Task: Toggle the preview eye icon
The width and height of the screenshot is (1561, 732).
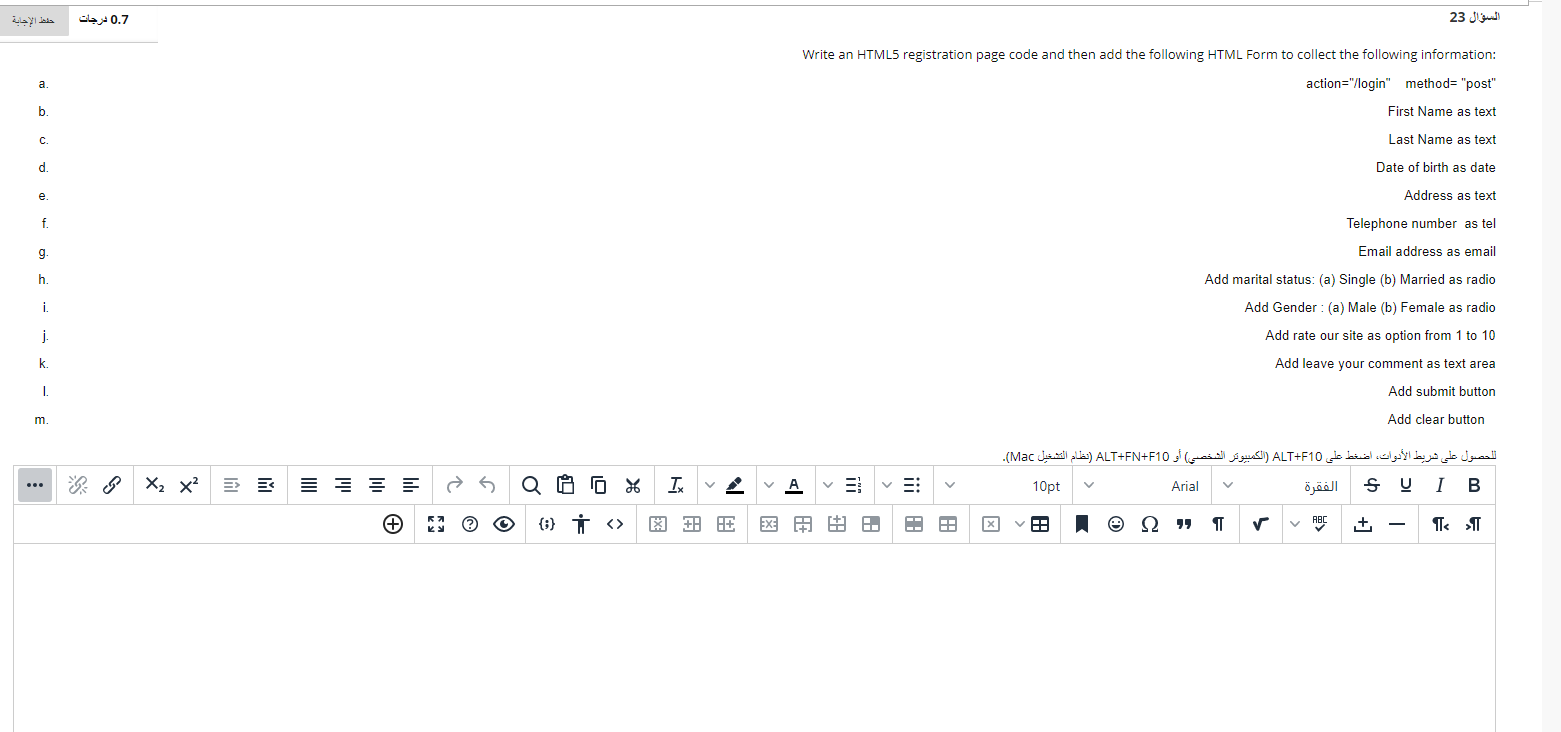Action: tap(503, 523)
